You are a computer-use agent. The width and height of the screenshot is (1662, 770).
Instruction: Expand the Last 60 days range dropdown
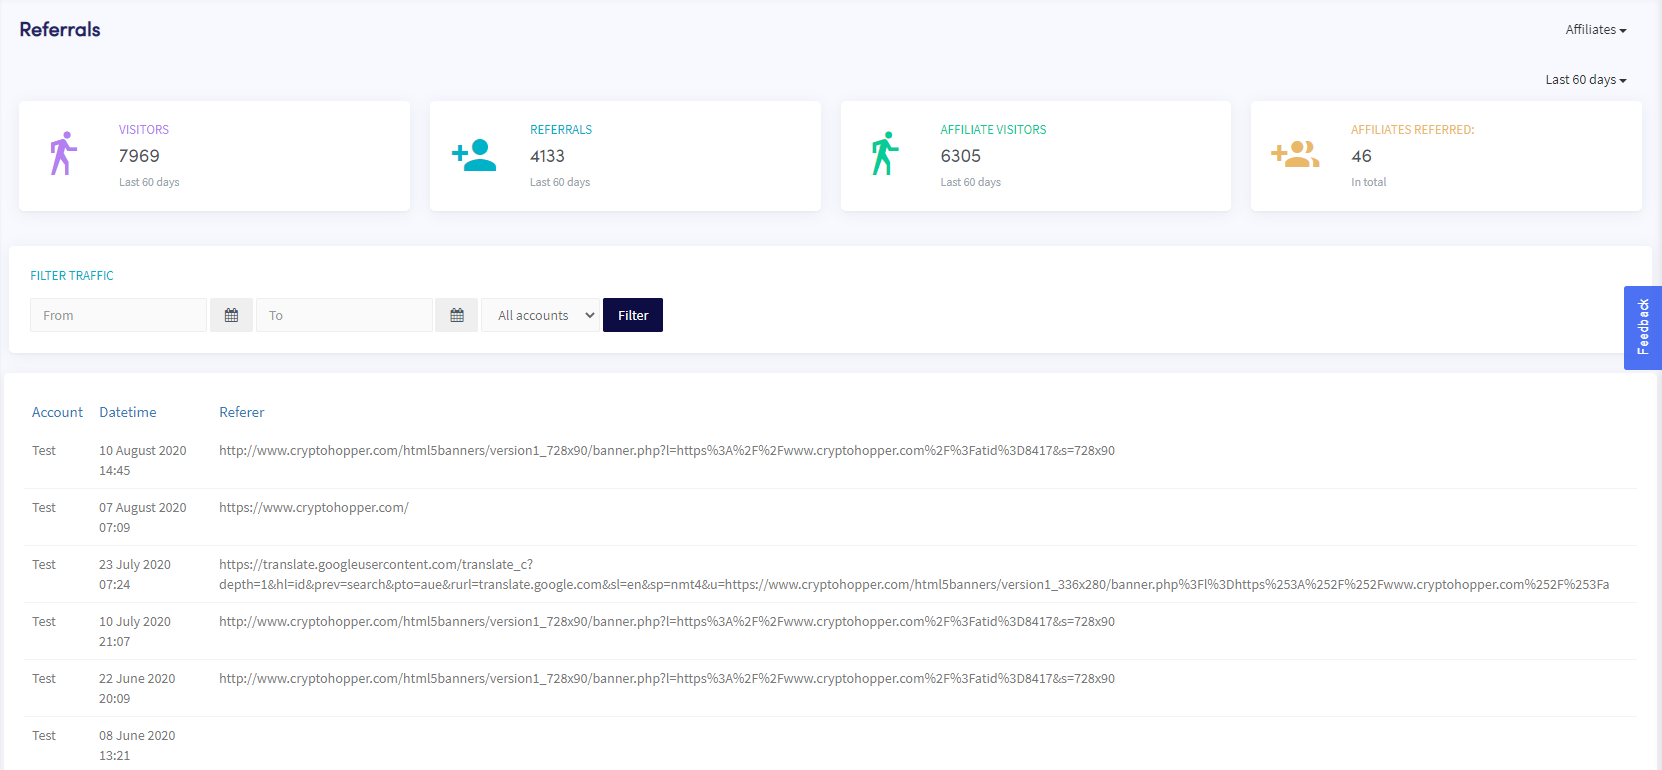tap(1586, 80)
